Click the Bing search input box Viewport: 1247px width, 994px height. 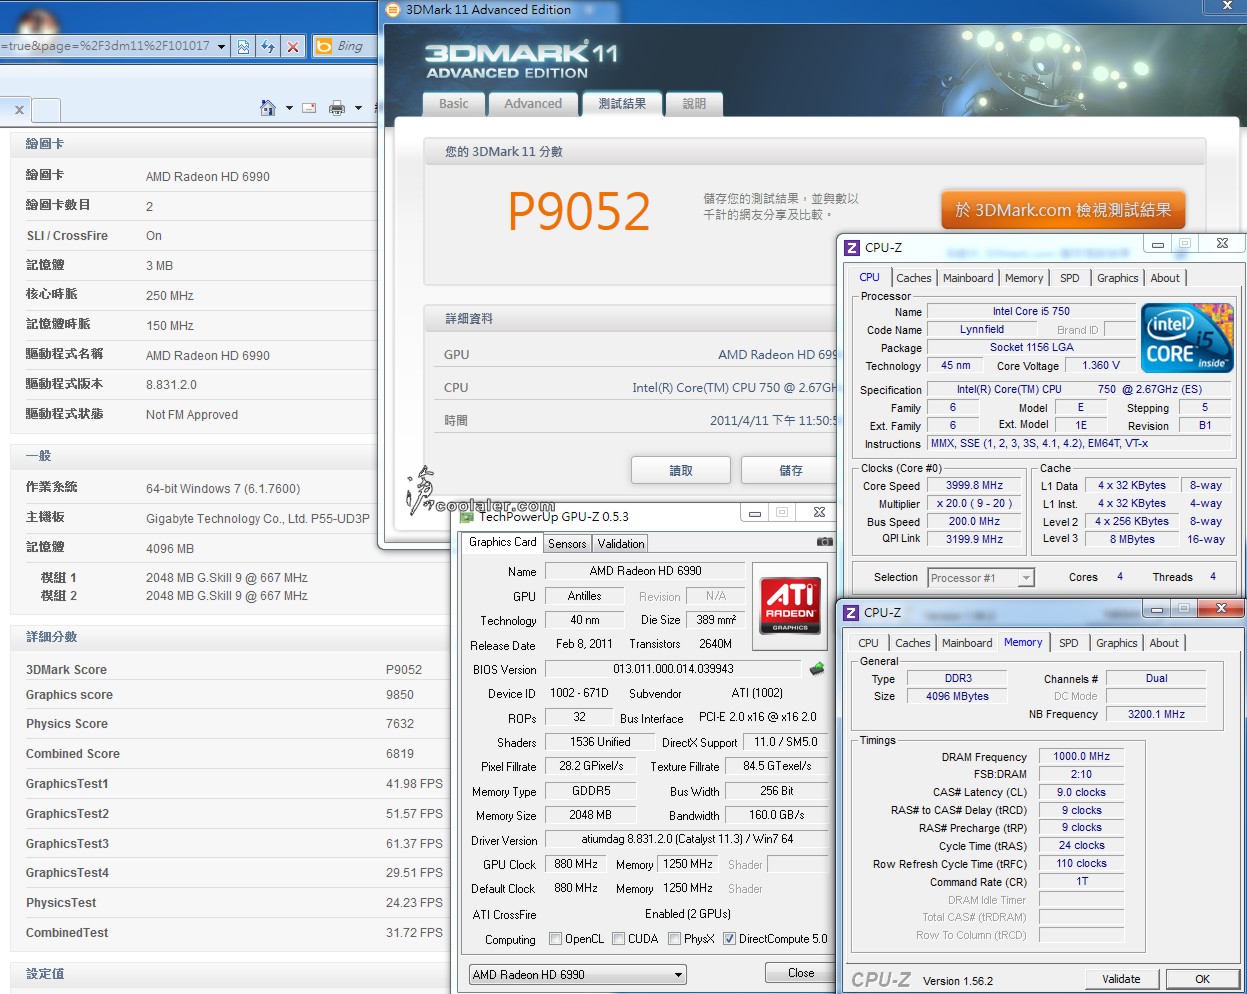click(355, 46)
